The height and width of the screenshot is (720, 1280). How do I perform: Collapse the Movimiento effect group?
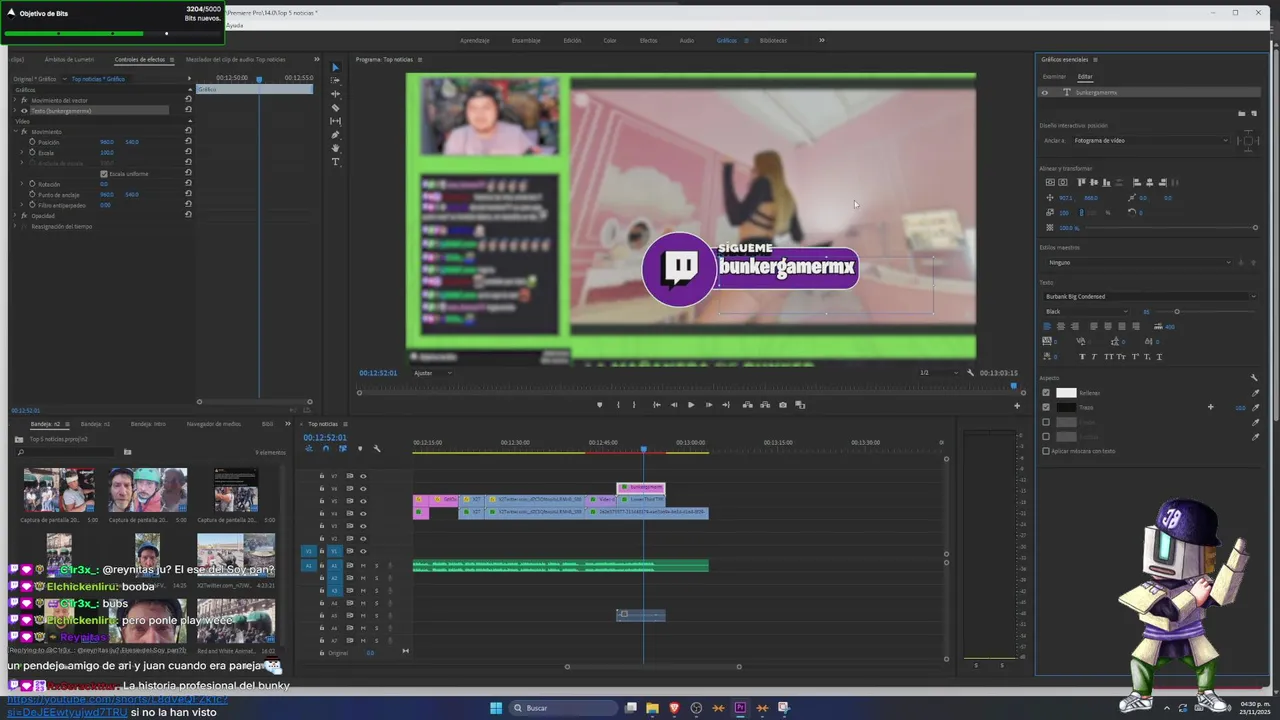pyautogui.click(x=15, y=132)
